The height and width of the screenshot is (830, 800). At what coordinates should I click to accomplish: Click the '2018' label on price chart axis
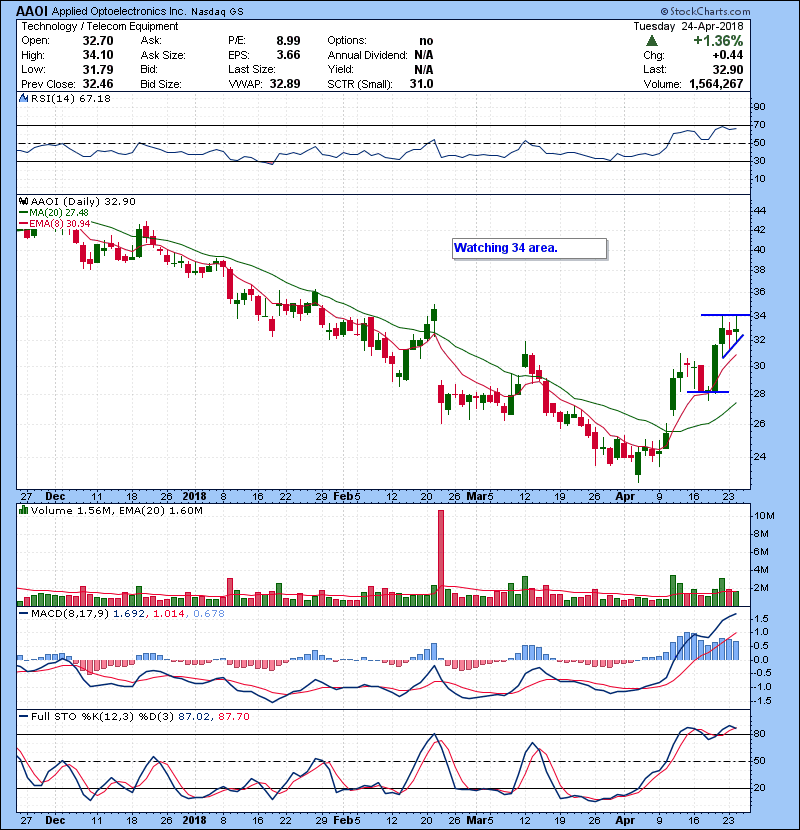194,496
